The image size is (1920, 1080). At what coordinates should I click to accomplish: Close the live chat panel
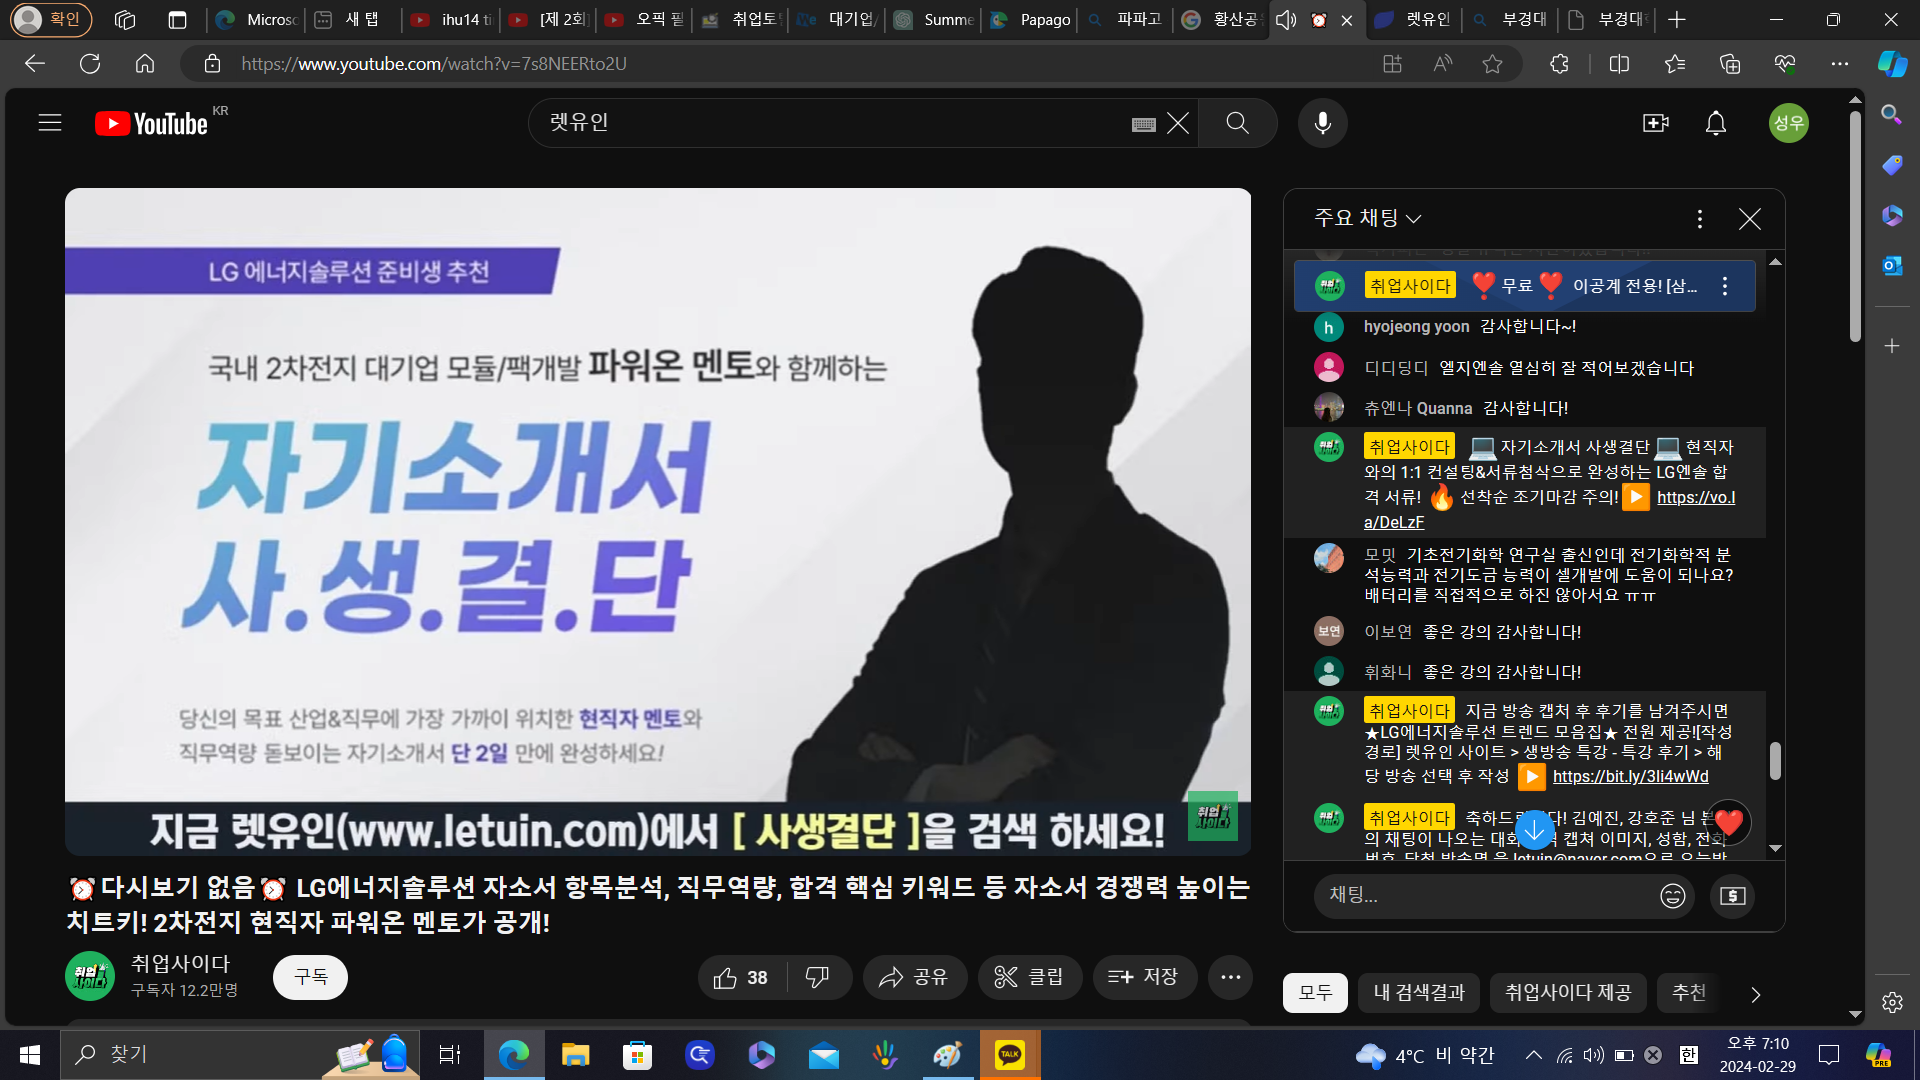click(x=1749, y=219)
